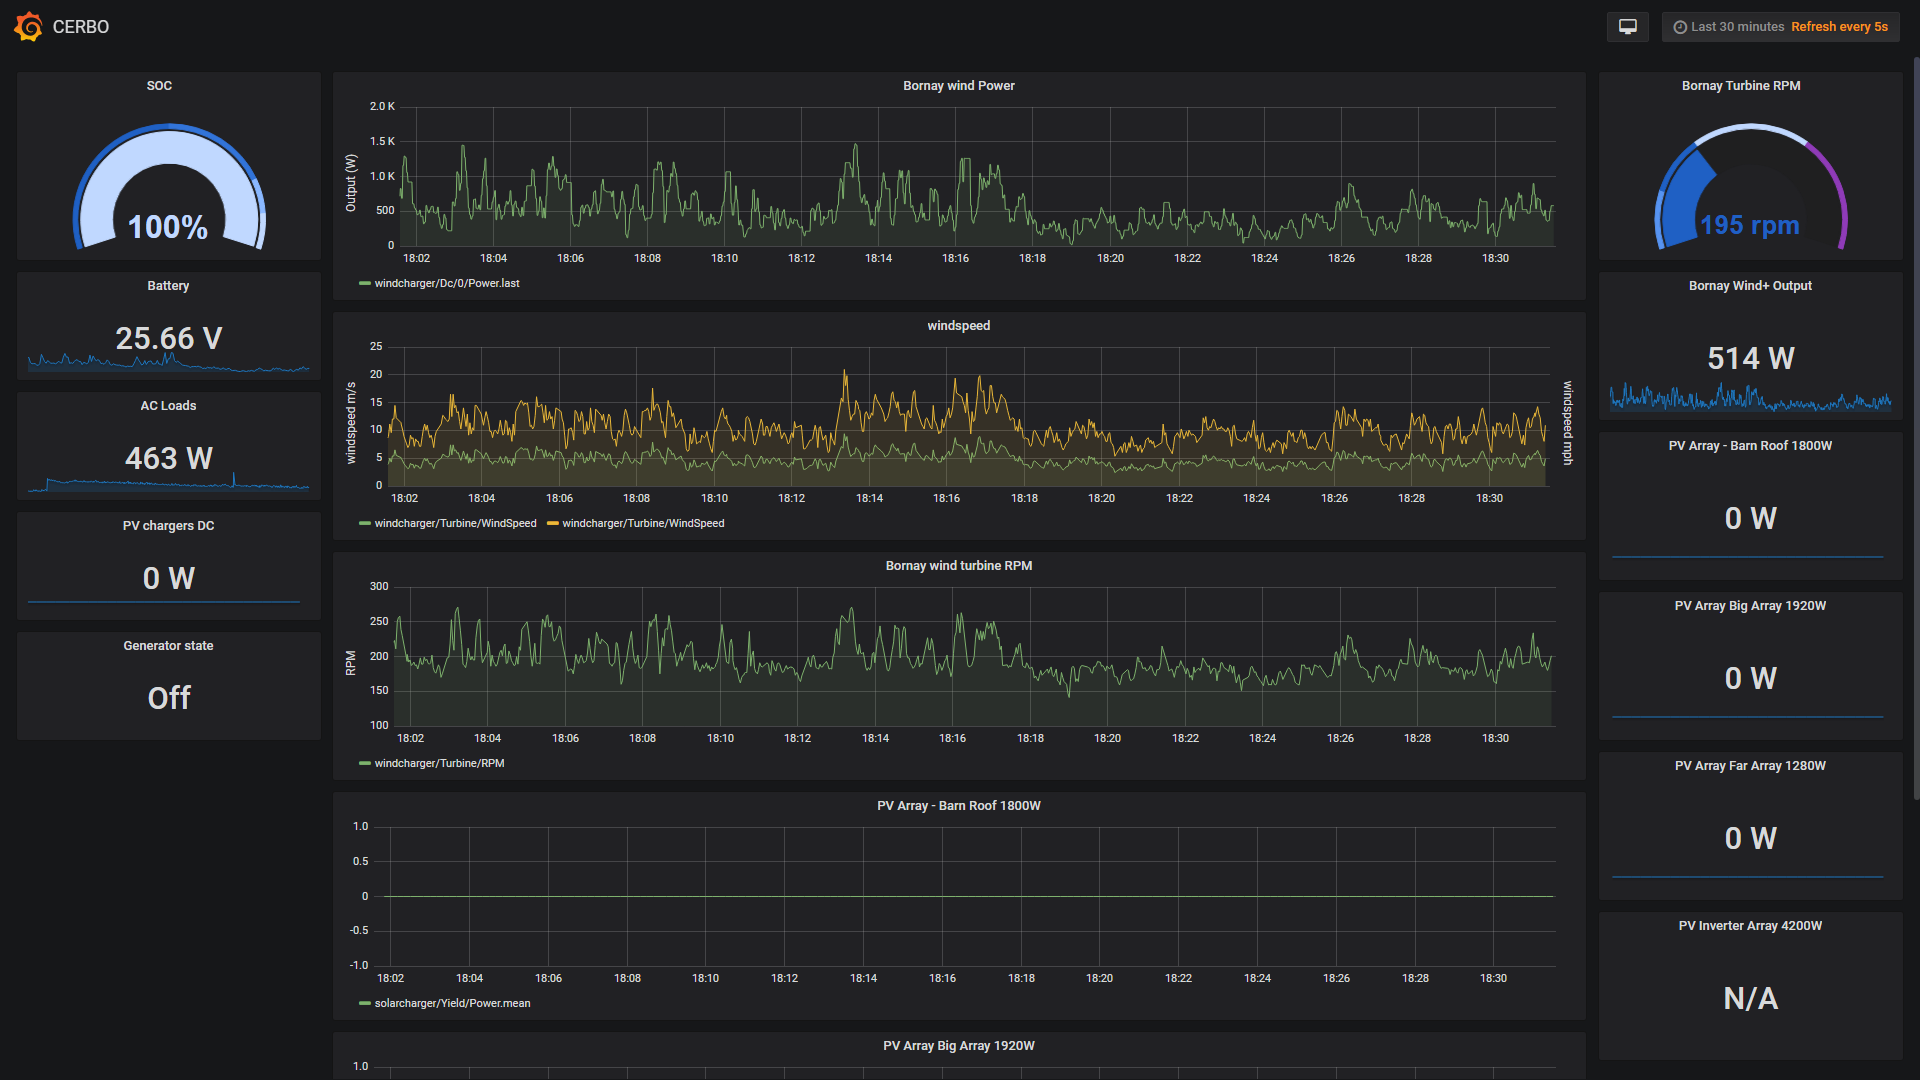The width and height of the screenshot is (1920, 1080).
Task: Click Refresh every 5s text
Action: pyautogui.click(x=1839, y=27)
